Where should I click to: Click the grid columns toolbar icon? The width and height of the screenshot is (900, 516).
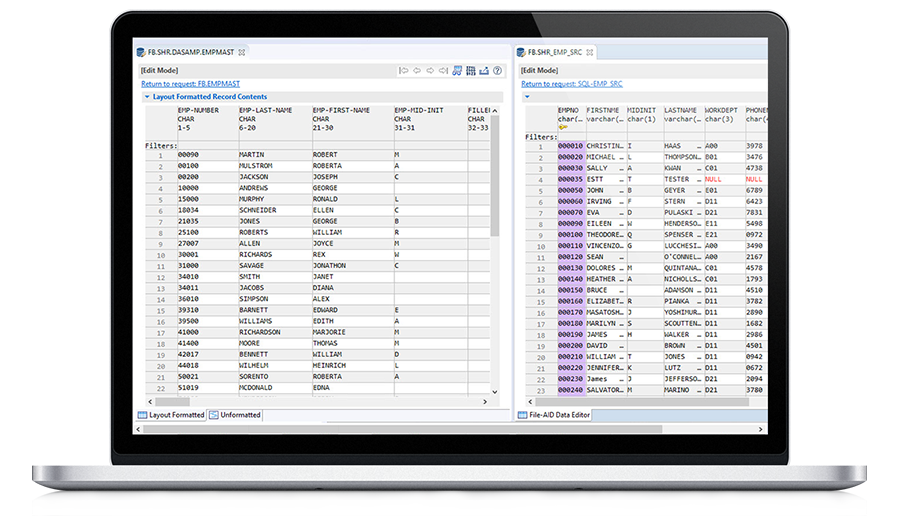[470, 70]
